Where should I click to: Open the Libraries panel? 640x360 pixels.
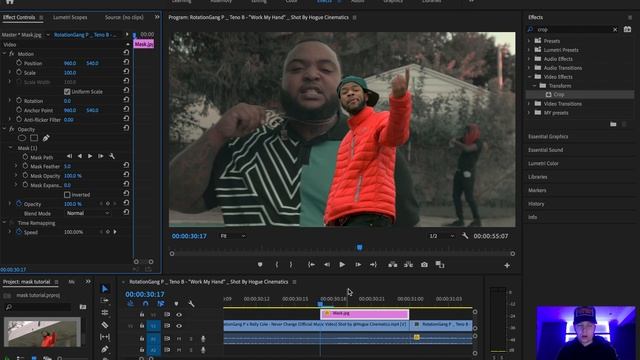pyautogui.click(x=538, y=177)
